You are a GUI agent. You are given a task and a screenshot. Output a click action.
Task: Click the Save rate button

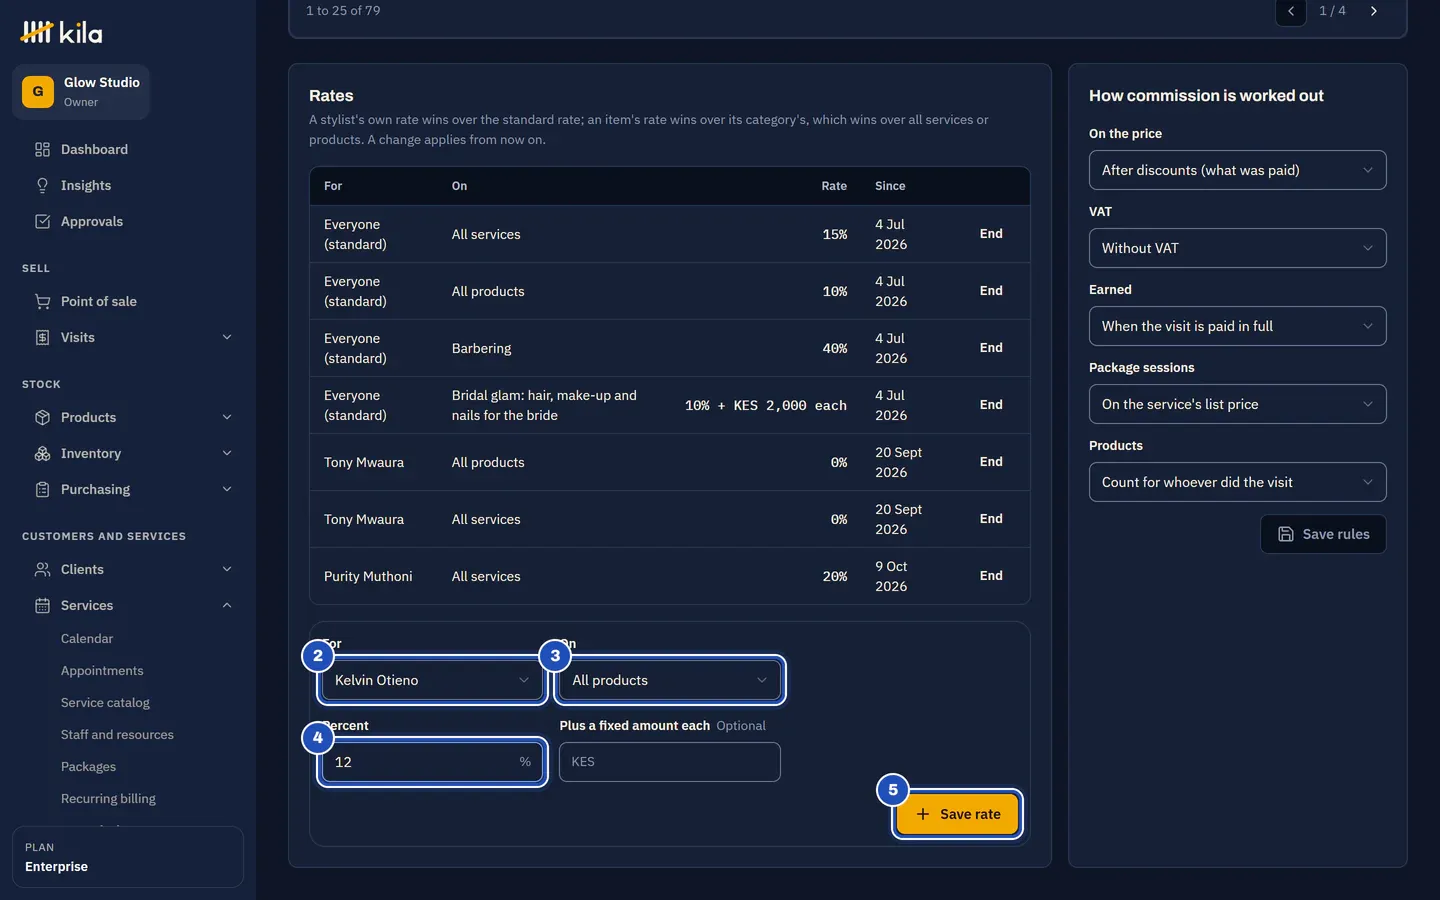[958, 814]
